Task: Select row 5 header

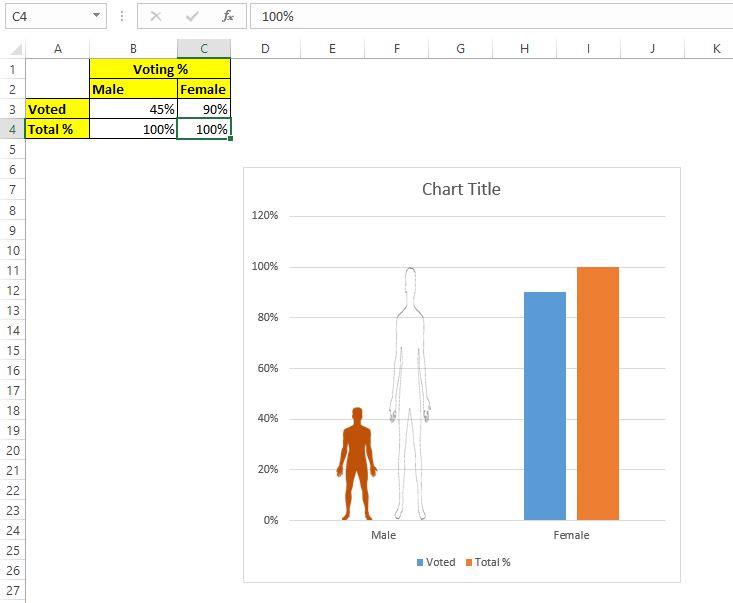Action: [x=13, y=150]
